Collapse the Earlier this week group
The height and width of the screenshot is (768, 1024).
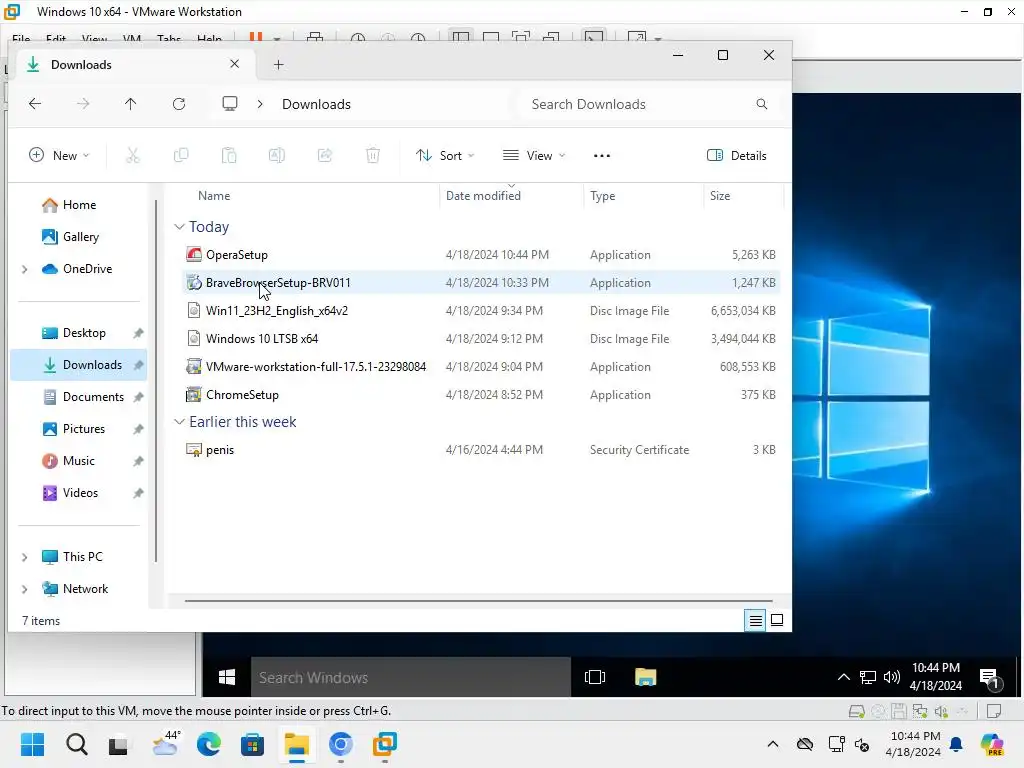pyautogui.click(x=179, y=422)
